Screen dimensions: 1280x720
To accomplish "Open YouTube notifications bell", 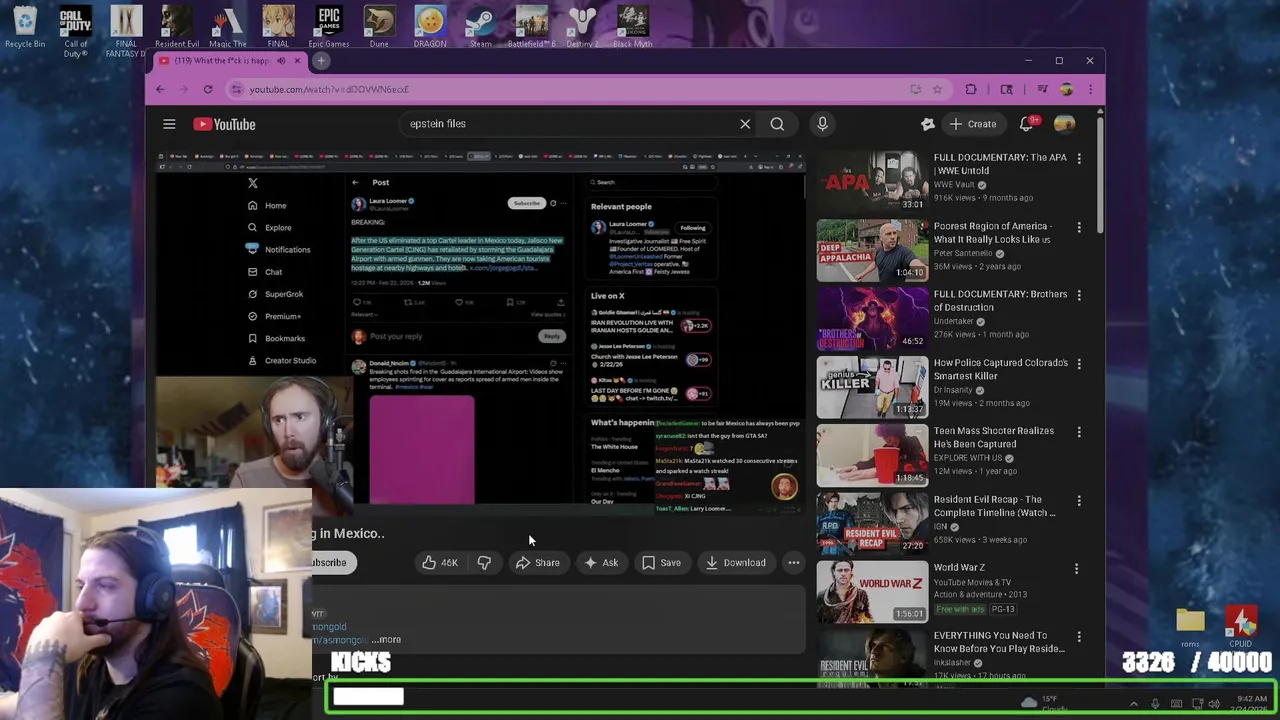I will (x=1026, y=124).
